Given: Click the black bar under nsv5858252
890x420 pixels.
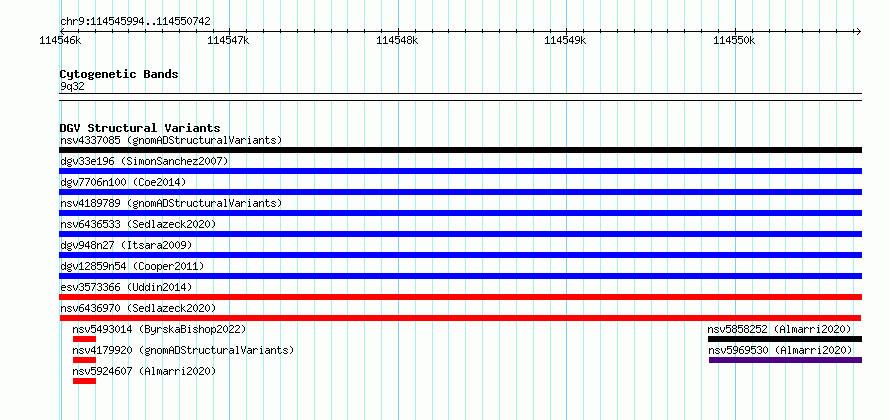Looking at the screenshot, I should pyautogui.click(x=784, y=339).
